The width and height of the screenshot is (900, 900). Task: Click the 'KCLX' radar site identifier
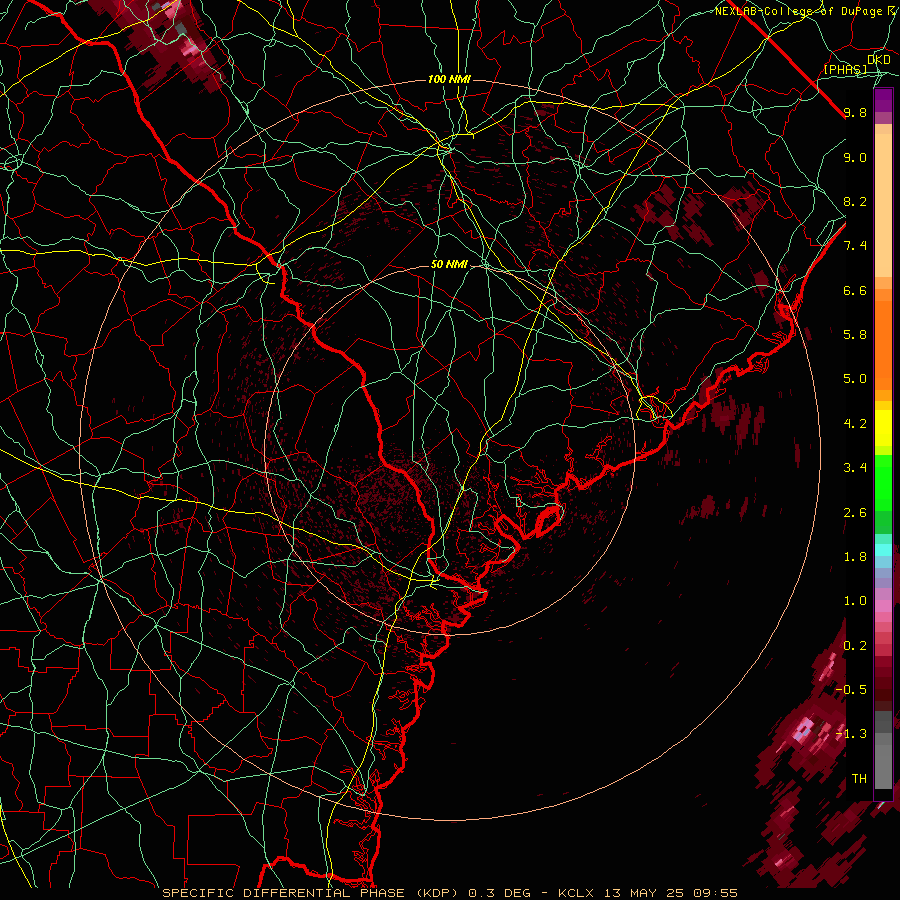click(x=577, y=893)
